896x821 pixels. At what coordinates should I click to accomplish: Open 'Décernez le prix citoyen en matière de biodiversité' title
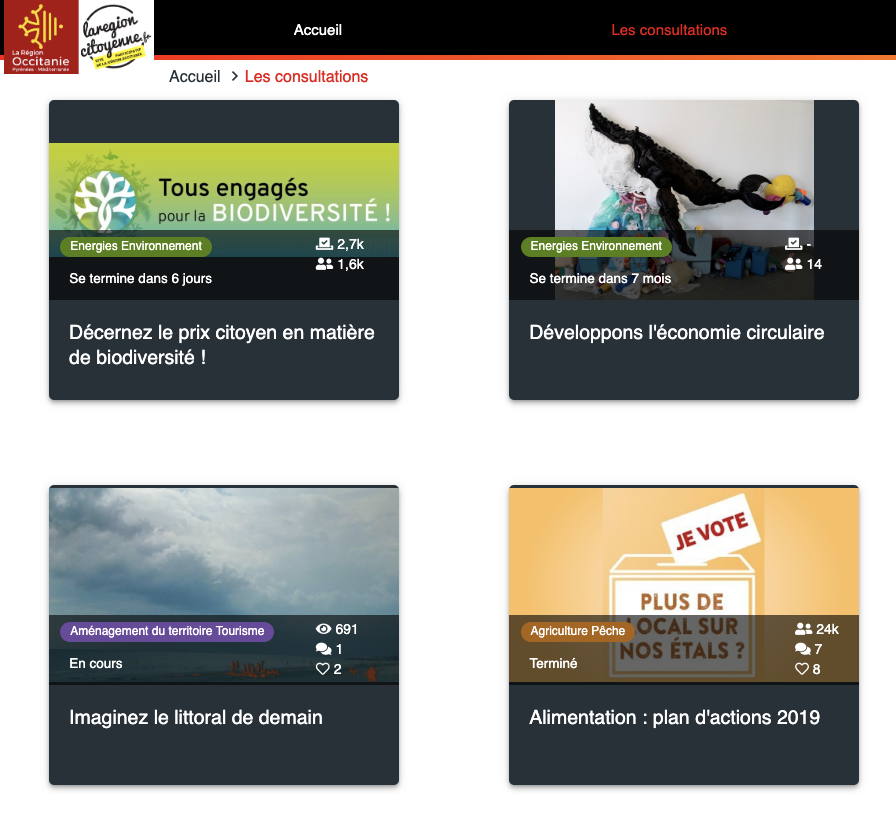coord(222,345)
